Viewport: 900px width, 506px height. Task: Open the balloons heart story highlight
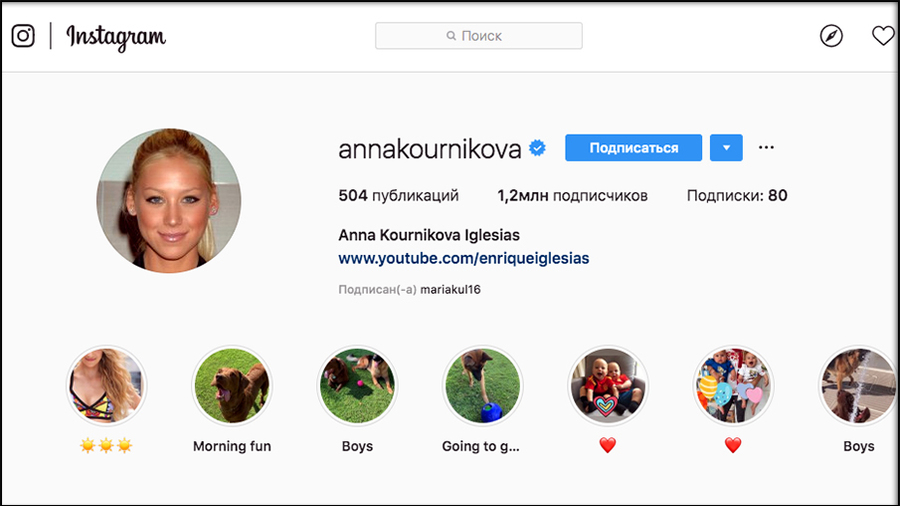(733, 386)
